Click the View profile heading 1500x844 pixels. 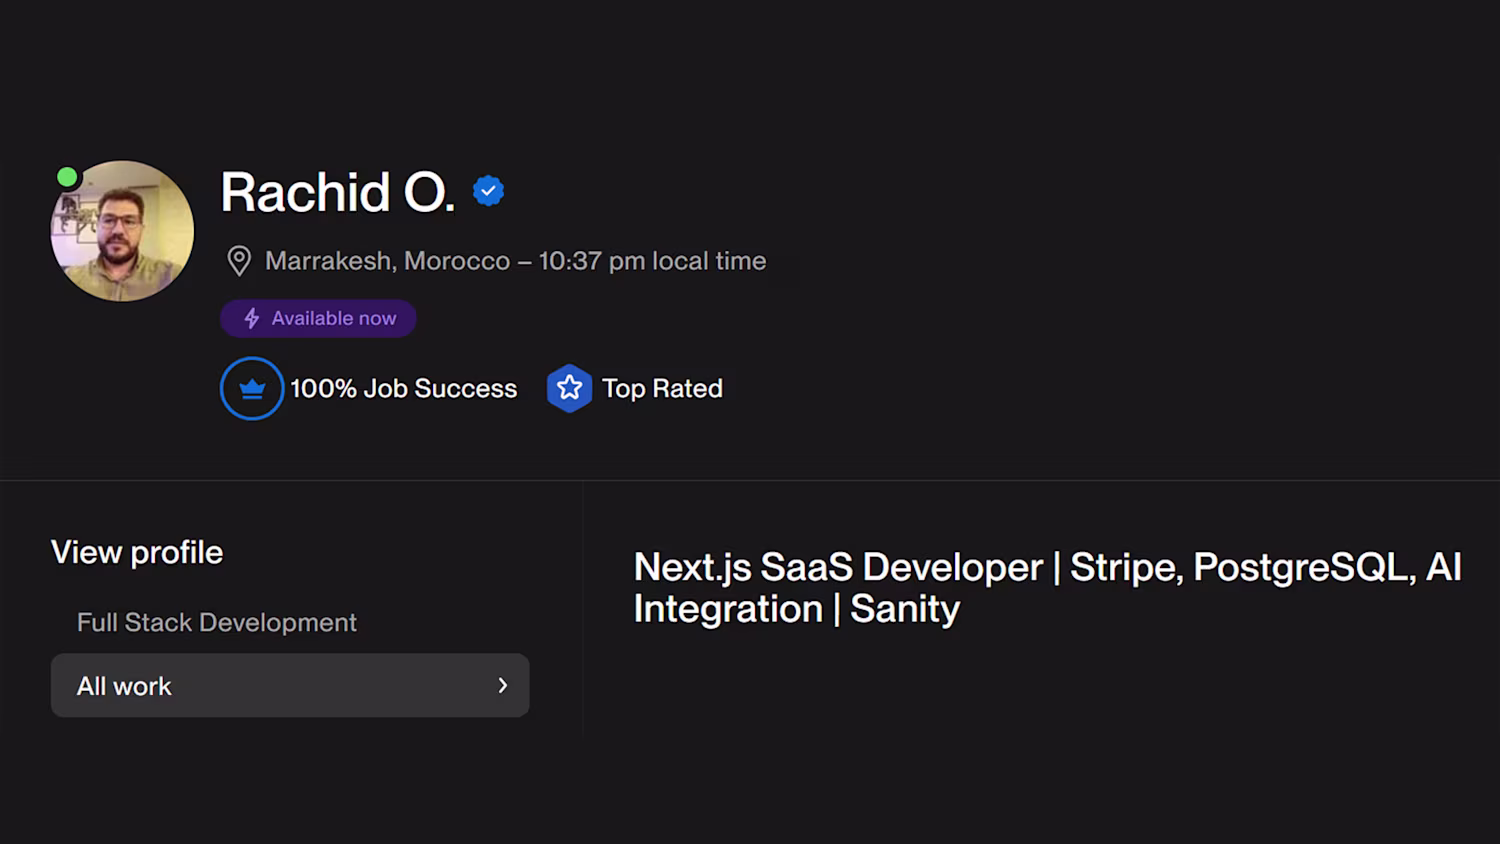coord(137,552)
